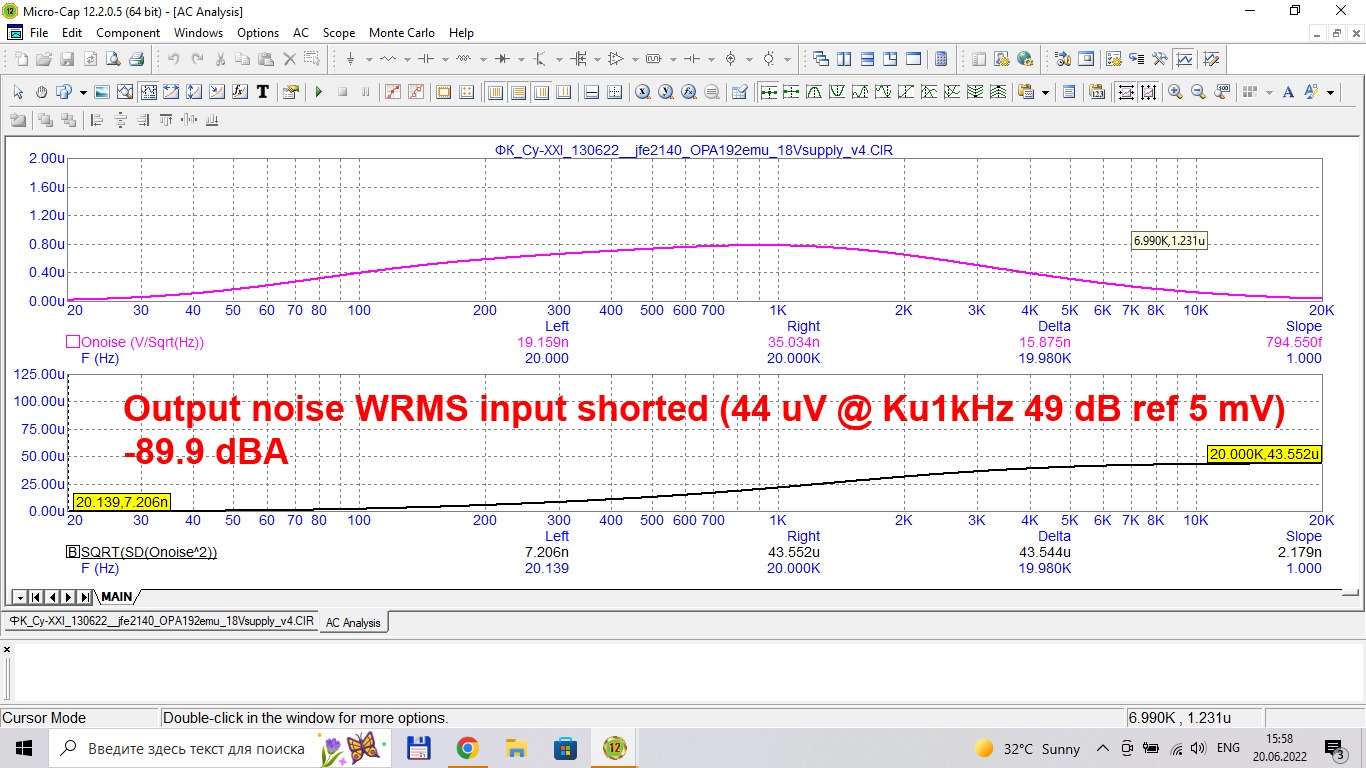Toggle horizontal axis grids icon

[495, 92]
